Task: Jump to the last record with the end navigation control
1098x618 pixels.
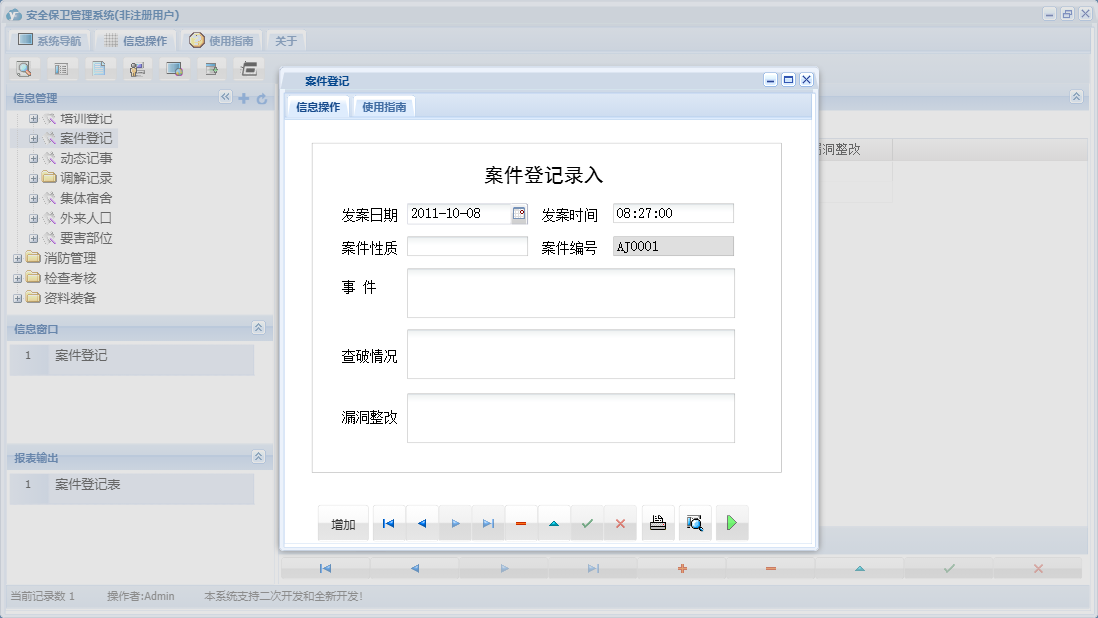Action: click(488, 522)
